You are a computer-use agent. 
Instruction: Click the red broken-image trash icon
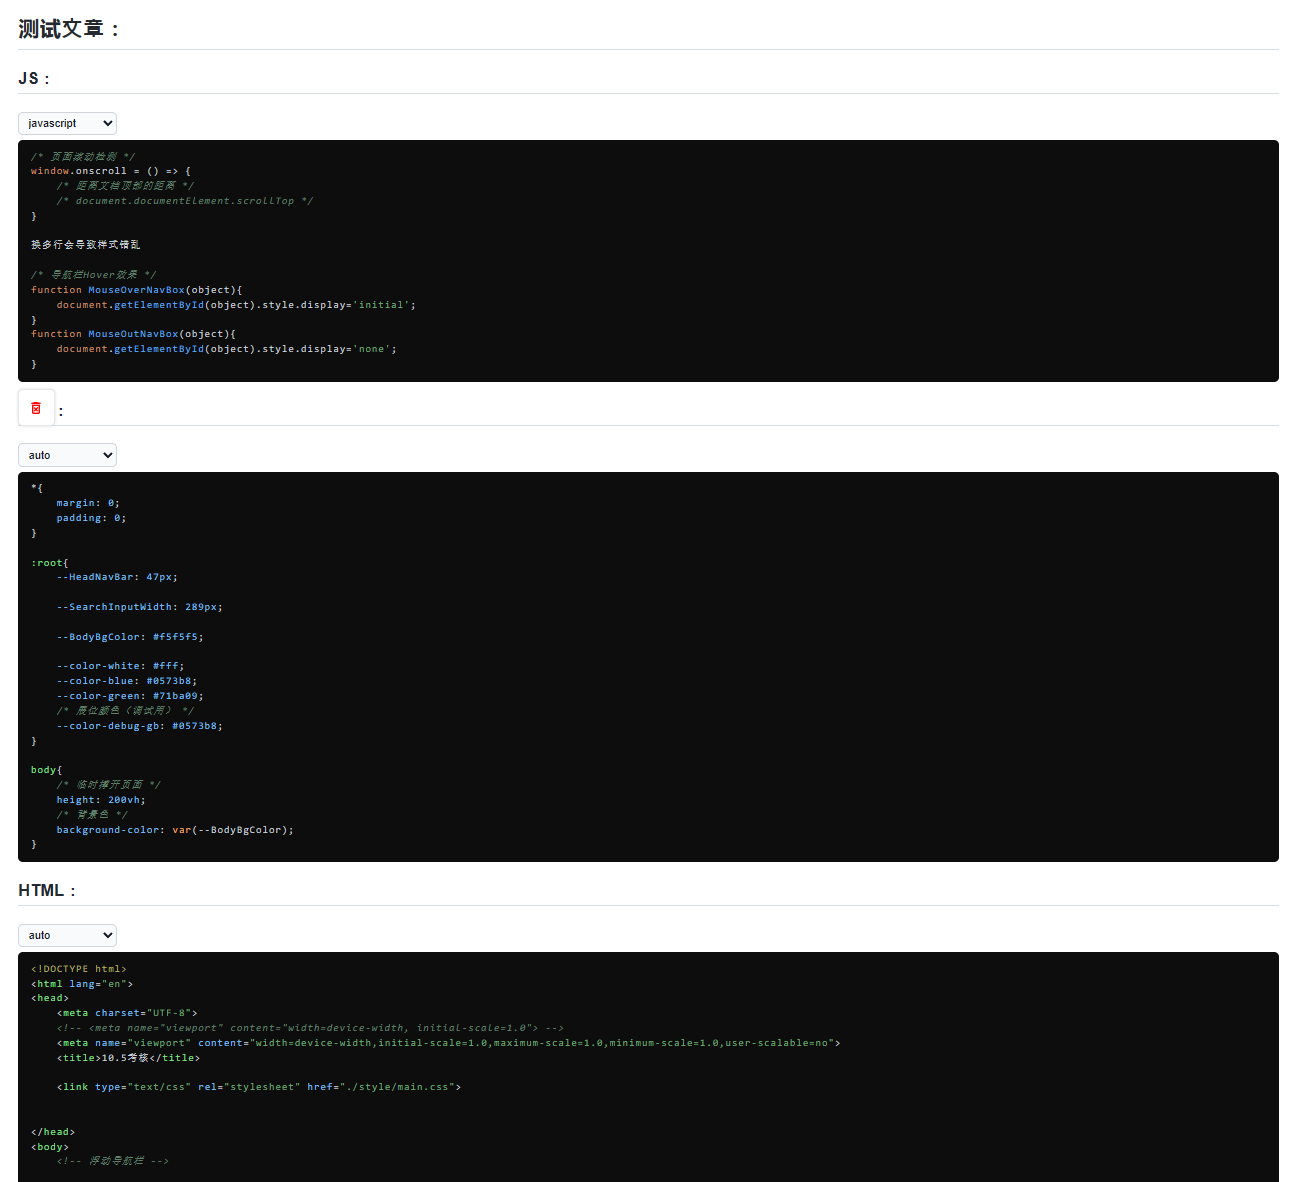click(x=36, y=408)
